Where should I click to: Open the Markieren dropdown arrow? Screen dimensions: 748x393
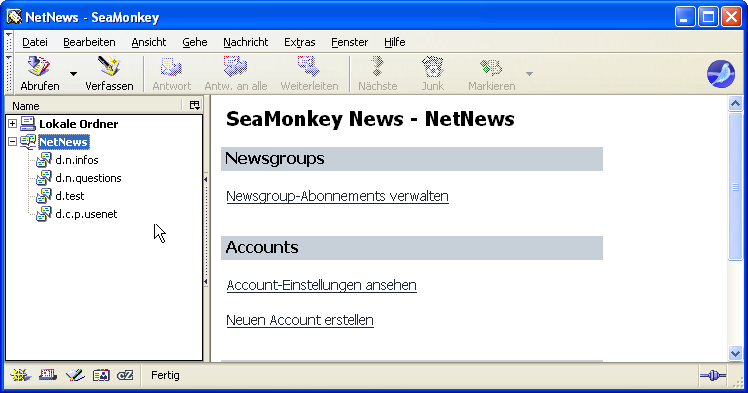tap(529, 74)
